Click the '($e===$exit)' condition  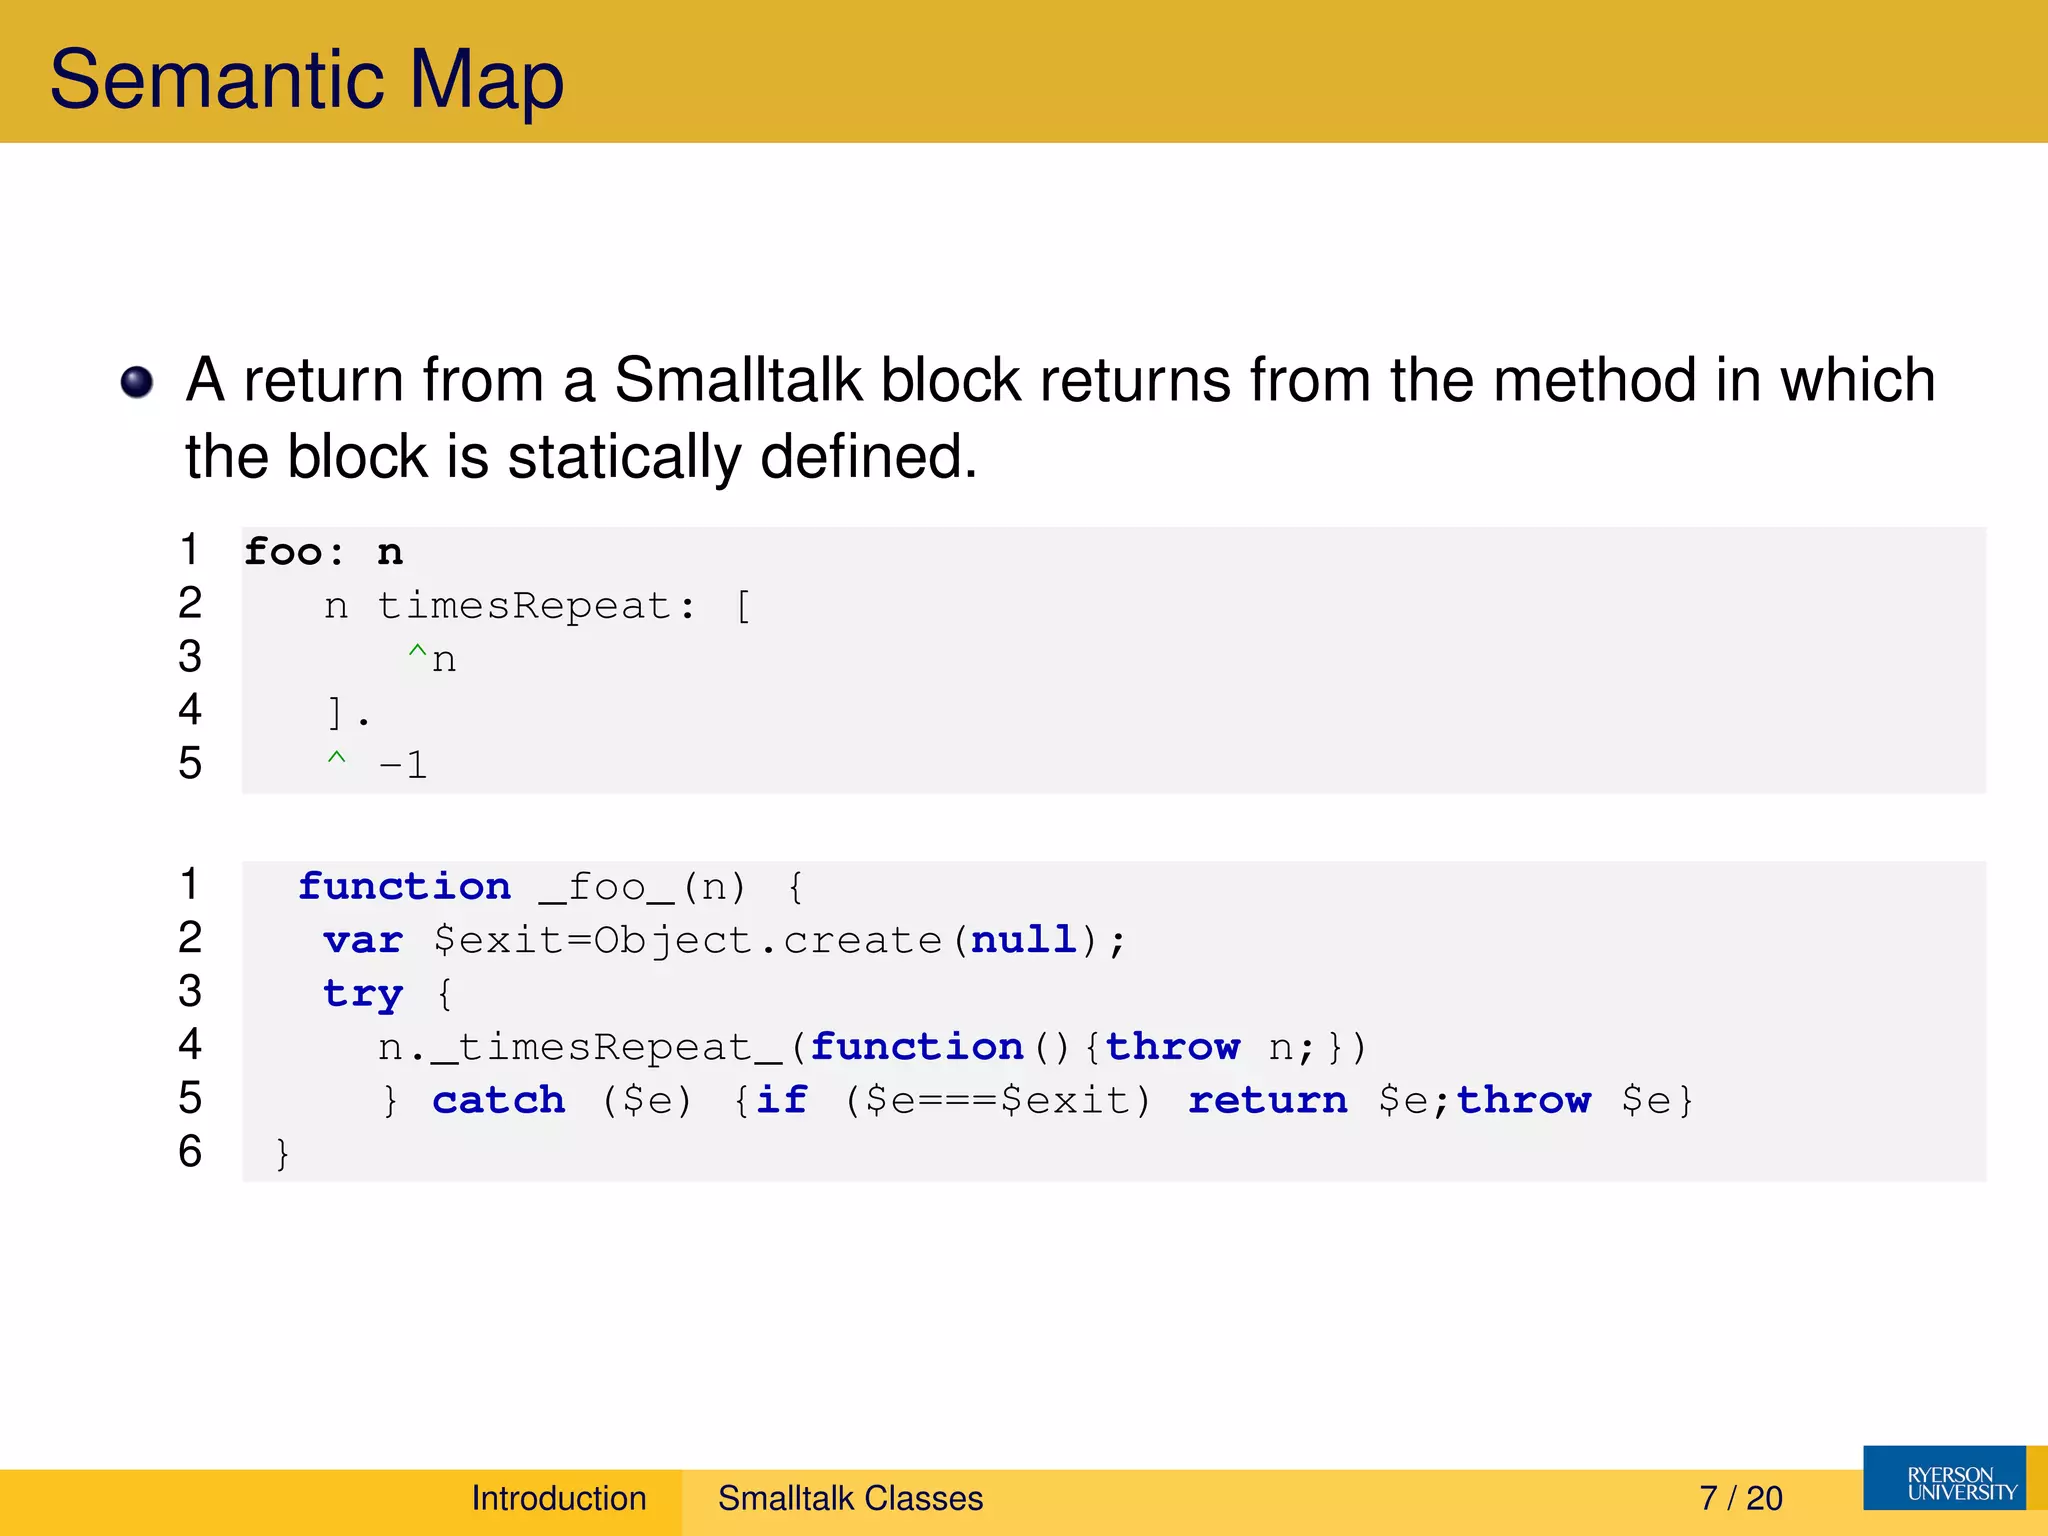(x=998, y=1101)
